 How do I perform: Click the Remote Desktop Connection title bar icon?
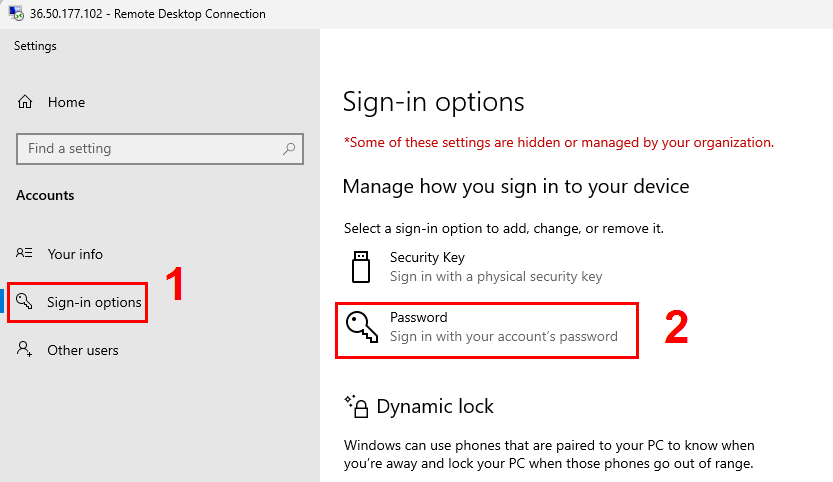[16, 13]
